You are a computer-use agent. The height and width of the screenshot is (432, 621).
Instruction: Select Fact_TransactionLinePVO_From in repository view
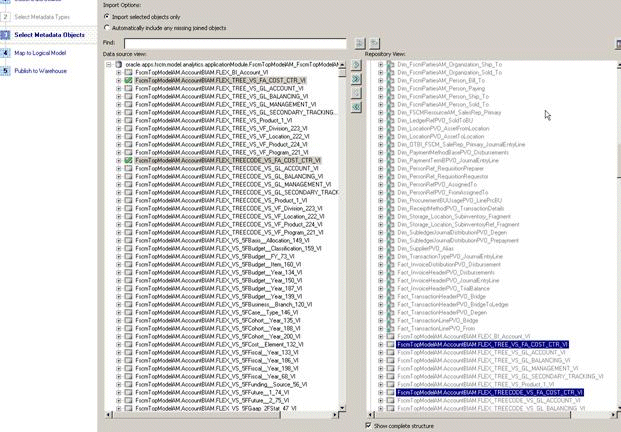coord(436,328)
